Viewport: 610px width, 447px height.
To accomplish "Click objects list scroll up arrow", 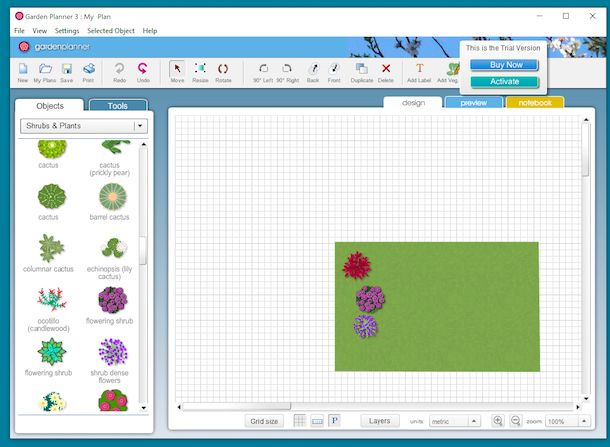I will pos(144,144).
